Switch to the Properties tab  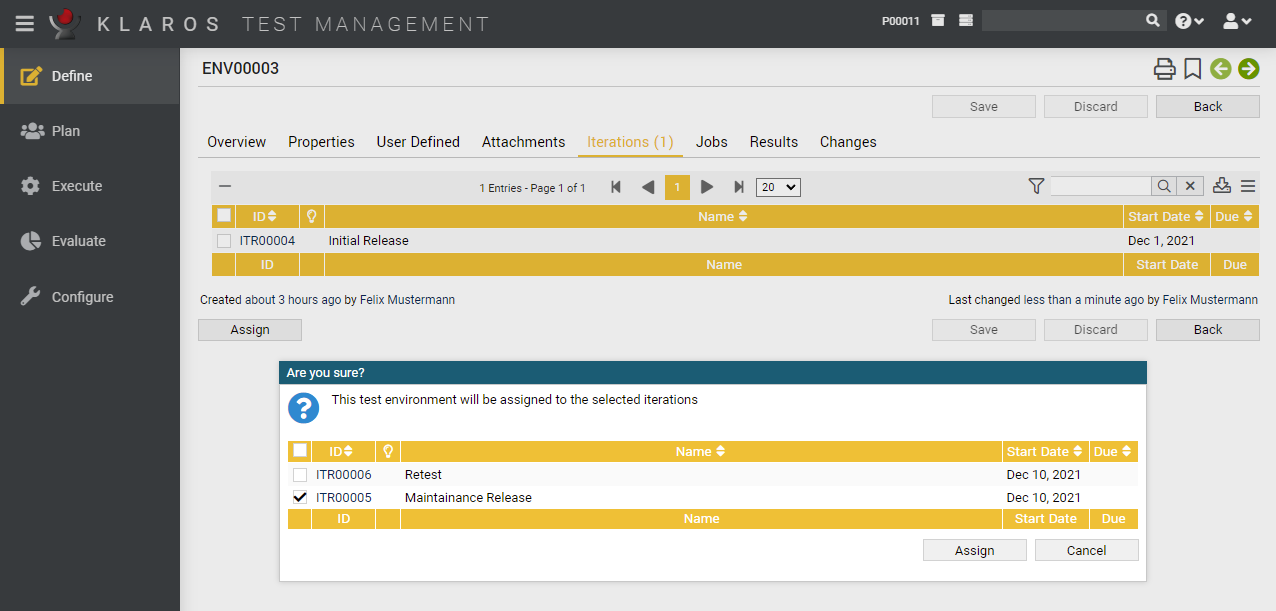coord(321,142)
